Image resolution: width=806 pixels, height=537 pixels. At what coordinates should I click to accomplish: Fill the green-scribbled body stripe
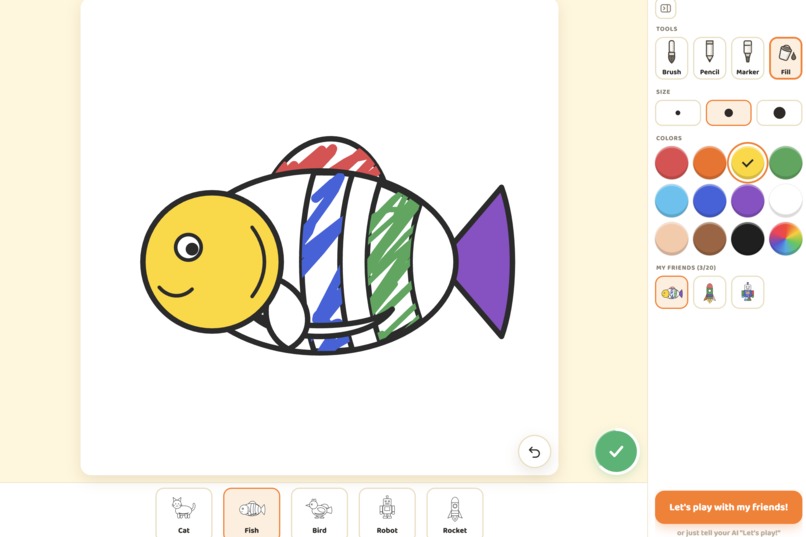[x=393, y=257]
